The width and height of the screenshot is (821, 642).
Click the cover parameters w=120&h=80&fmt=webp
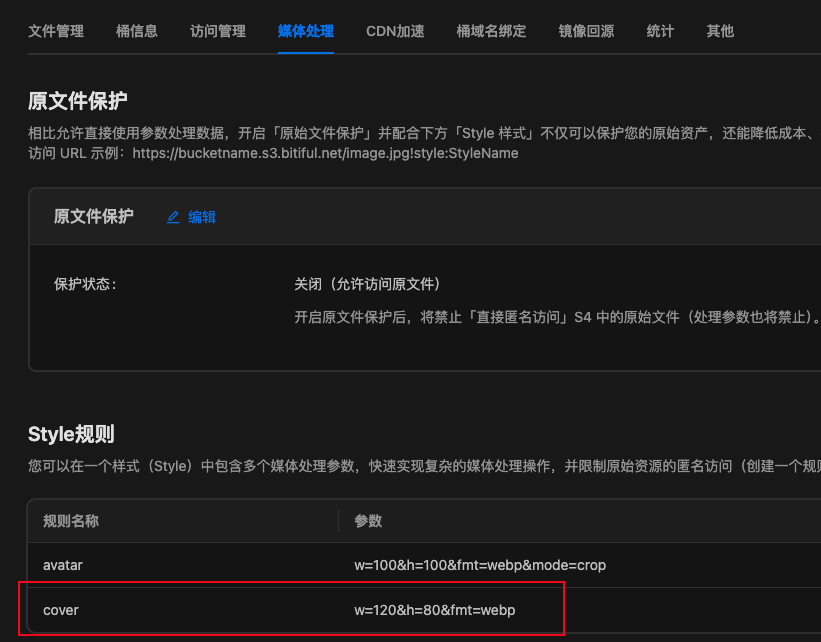(435, 610)
